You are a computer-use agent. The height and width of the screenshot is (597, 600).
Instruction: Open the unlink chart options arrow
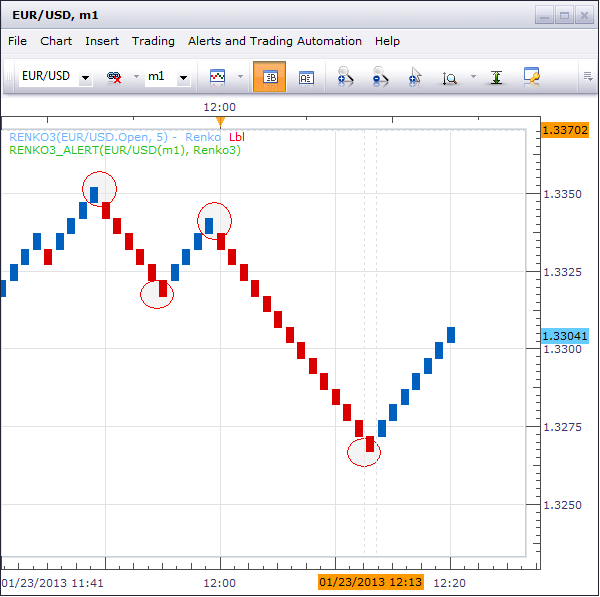(x=136, y=77)
